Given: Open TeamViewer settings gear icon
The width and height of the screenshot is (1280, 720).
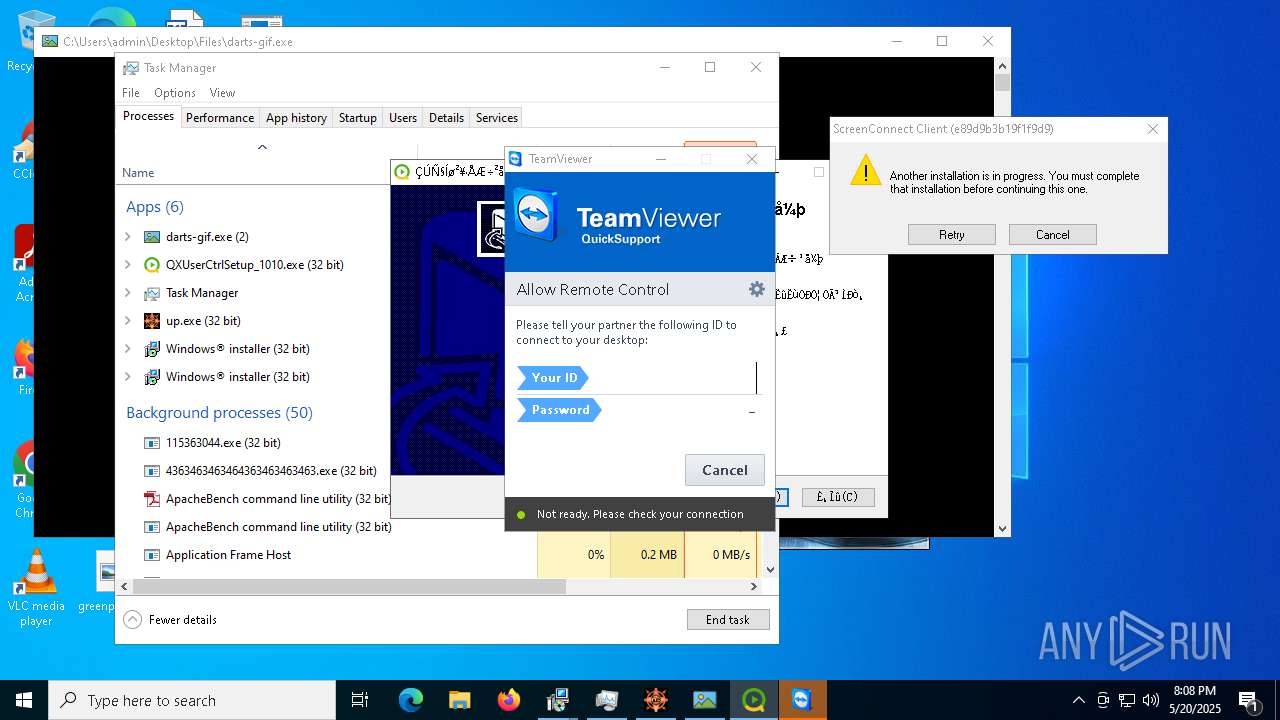Looking at the screenshot, I should tap(757, 289).
